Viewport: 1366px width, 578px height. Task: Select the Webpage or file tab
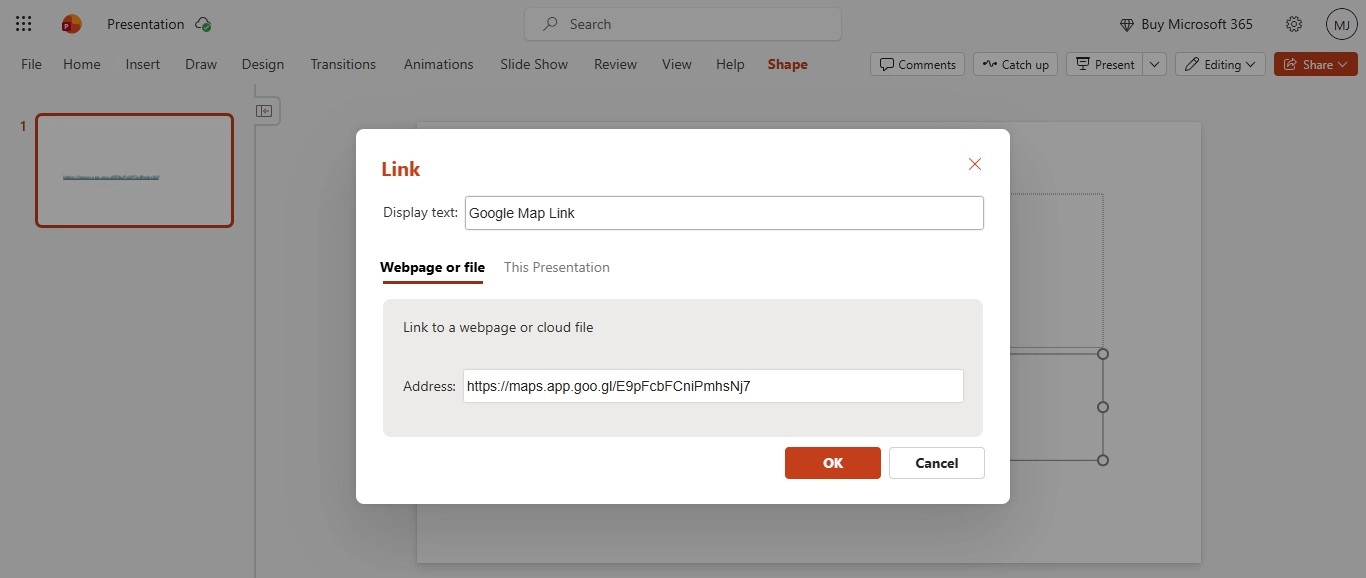(432, 267)
